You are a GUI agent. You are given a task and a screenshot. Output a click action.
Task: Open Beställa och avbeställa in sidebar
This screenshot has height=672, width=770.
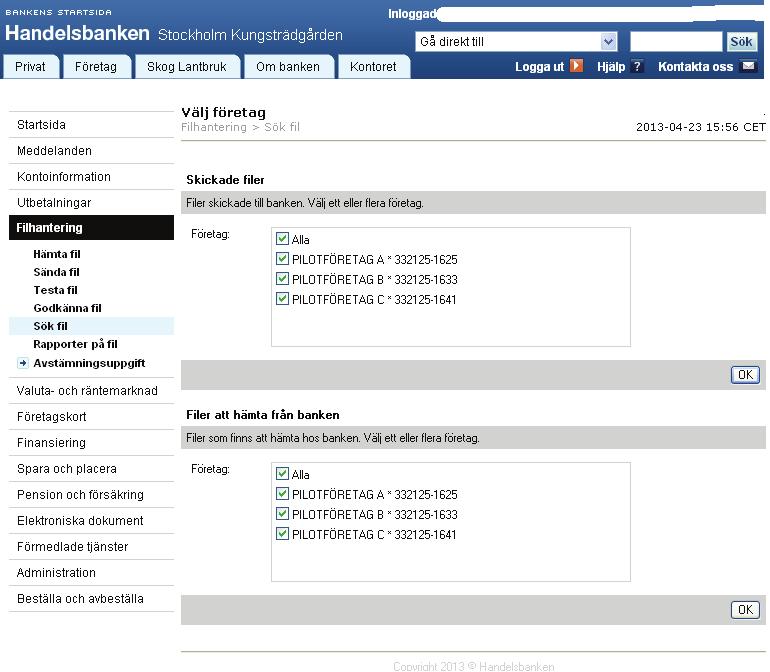coord(91,599)
